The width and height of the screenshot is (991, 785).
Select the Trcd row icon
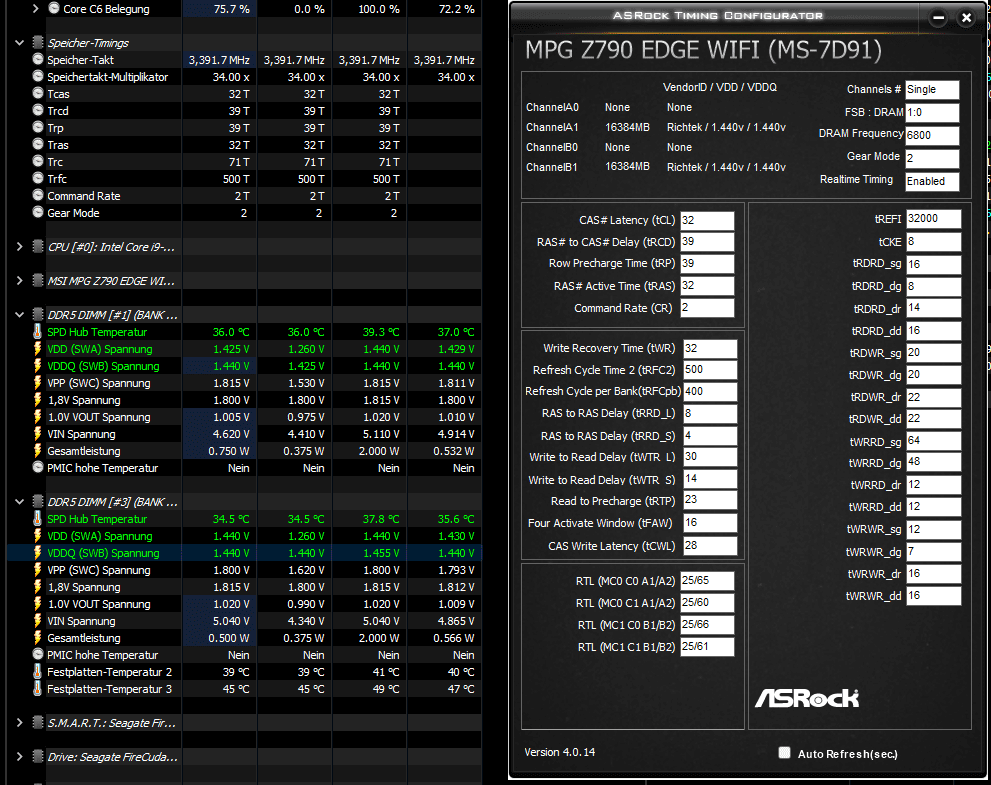pyautogui.click(x=38, y=111)
